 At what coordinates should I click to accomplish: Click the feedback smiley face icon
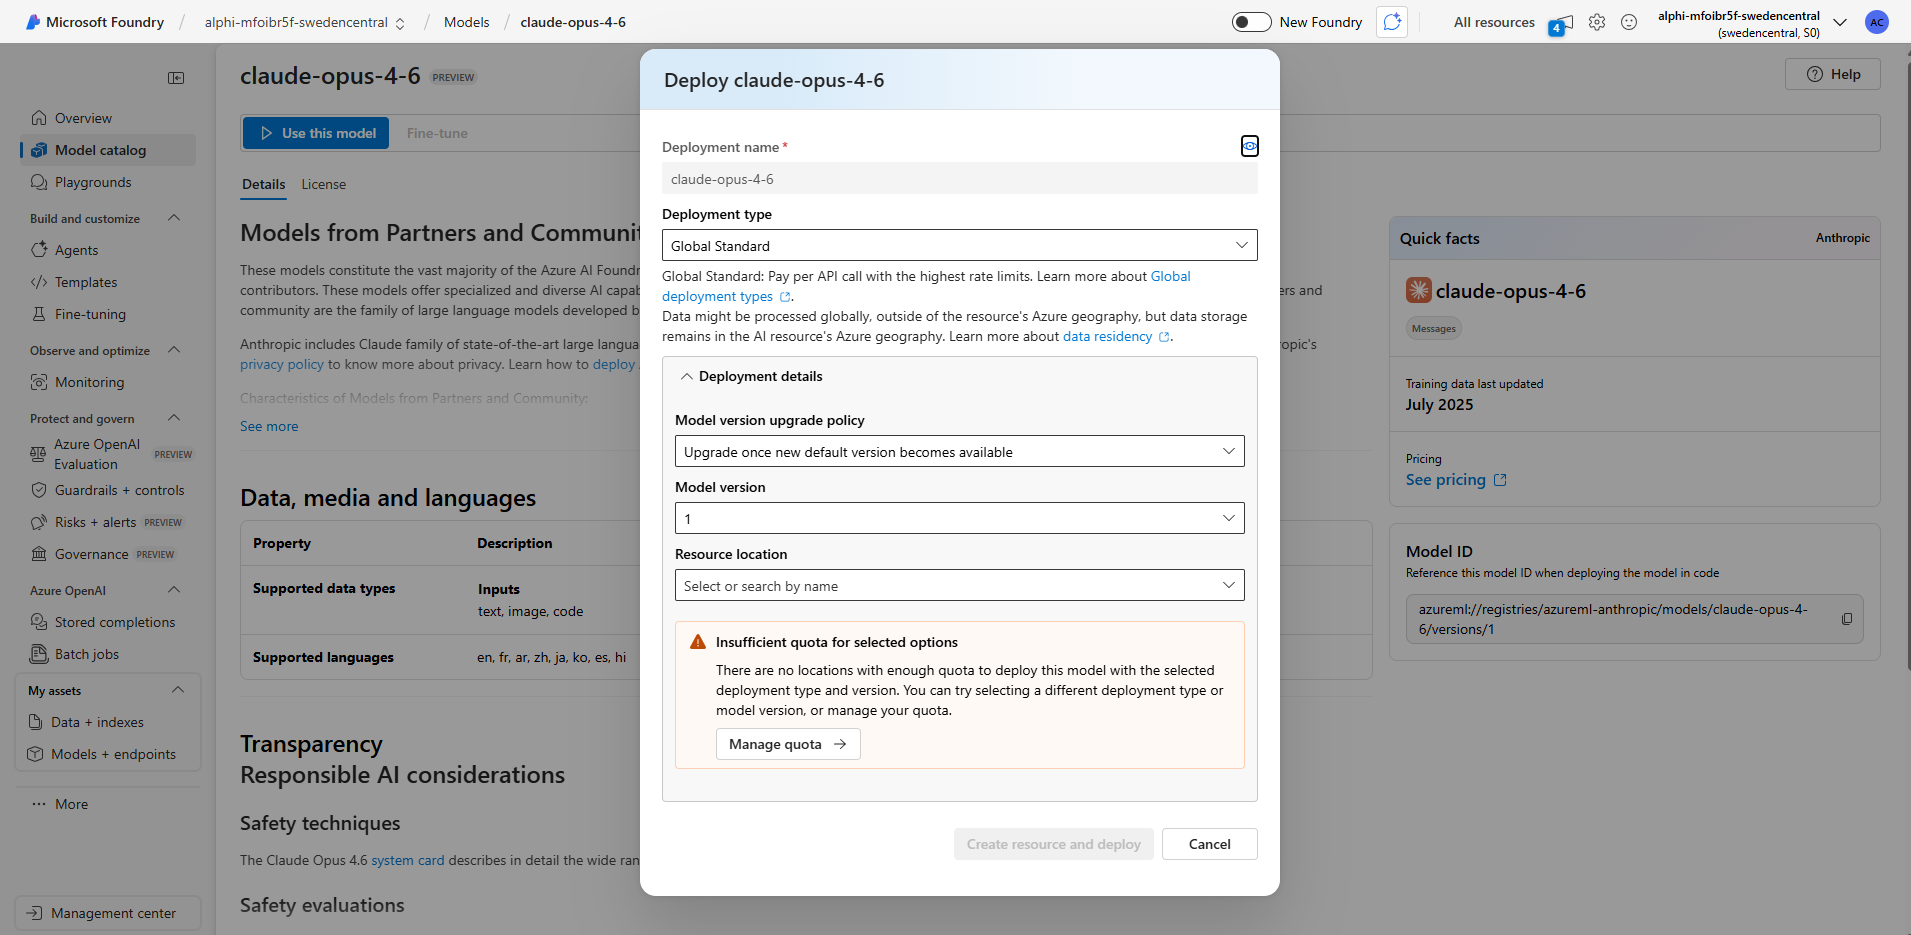(x=1629, y=22)
